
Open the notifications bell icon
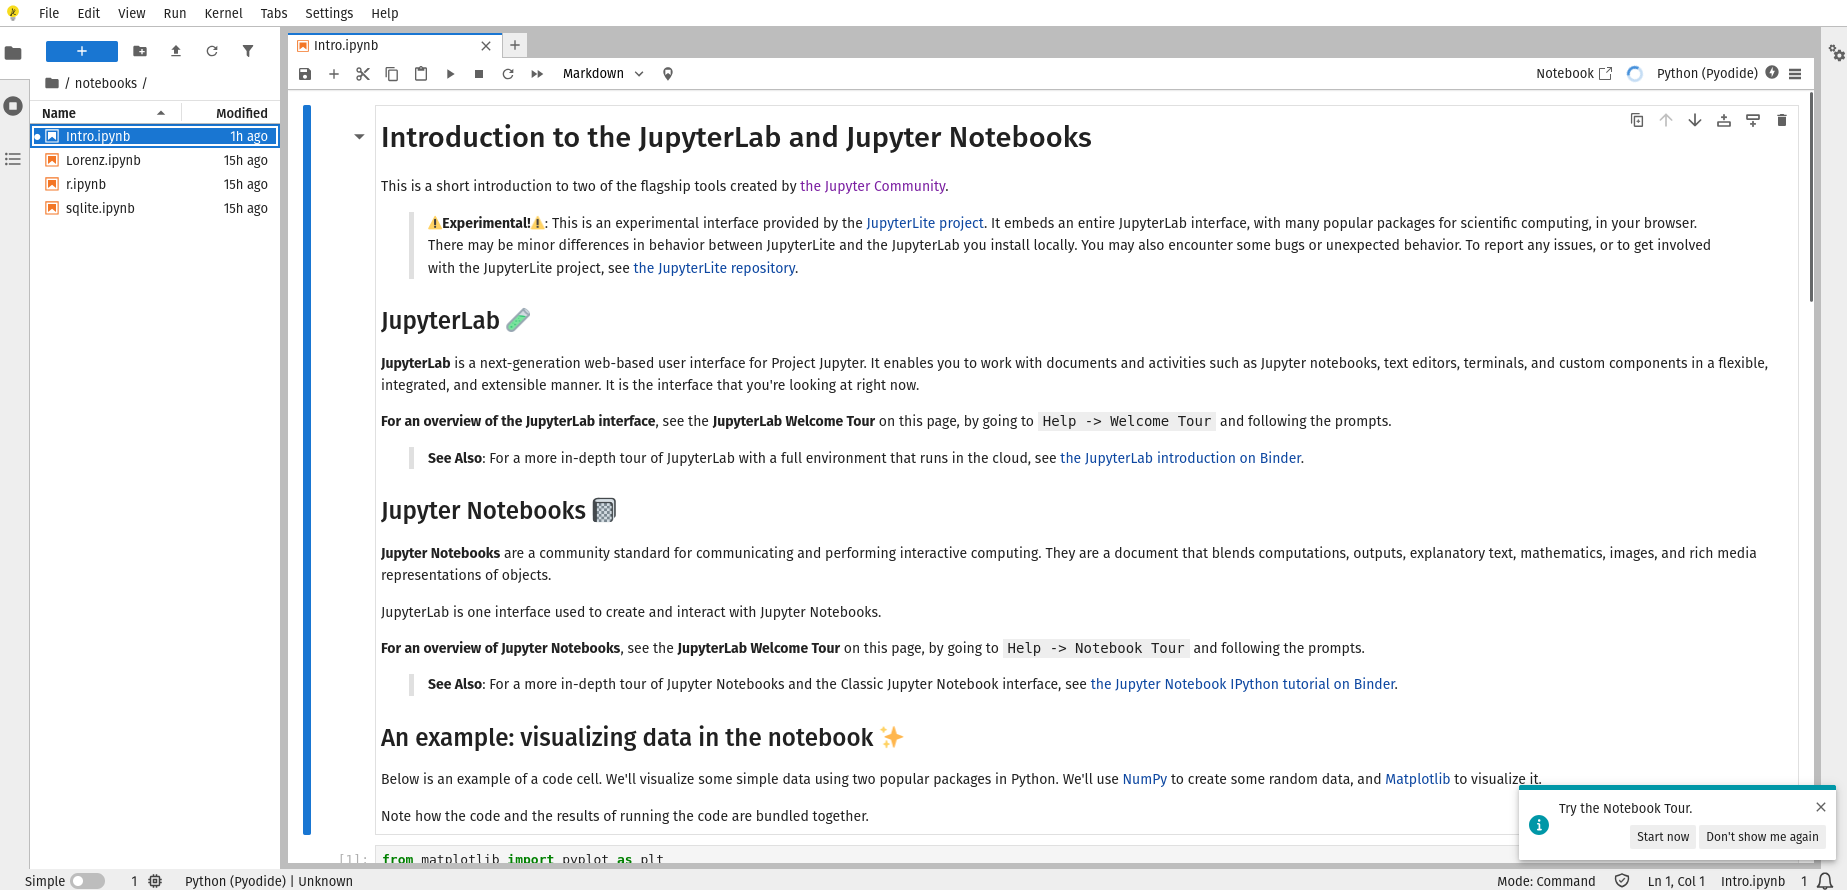pyautogui.click(x=1825, y=881)
